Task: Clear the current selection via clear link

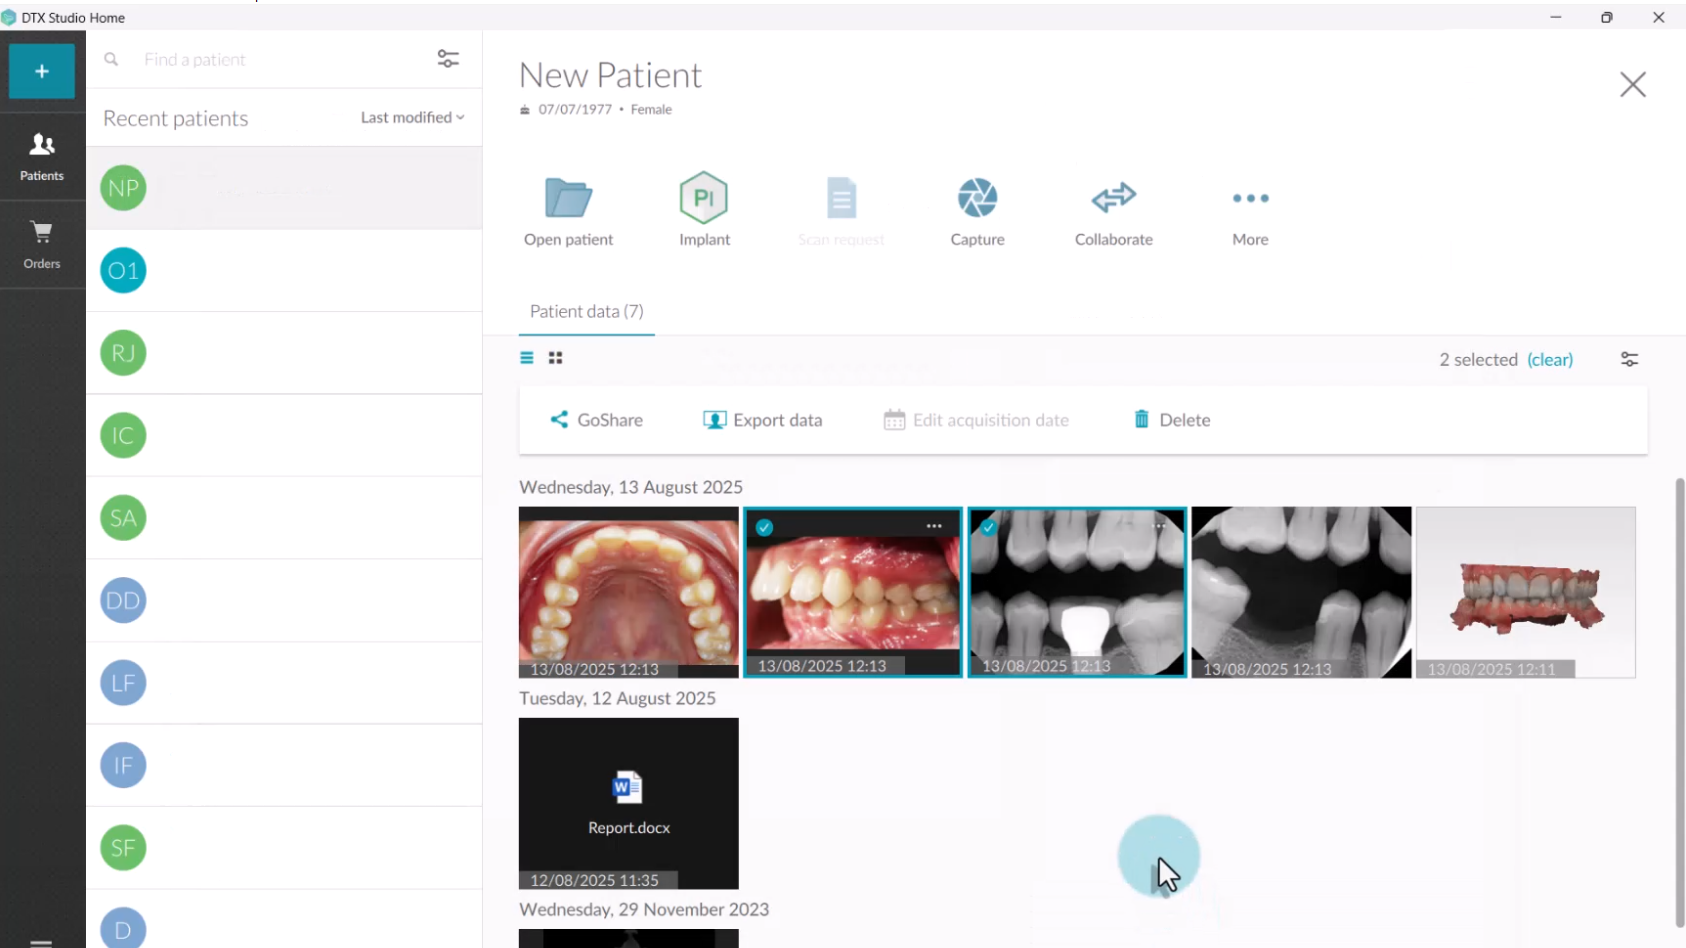Action: pyautogui.click(x=1549, y=359)
